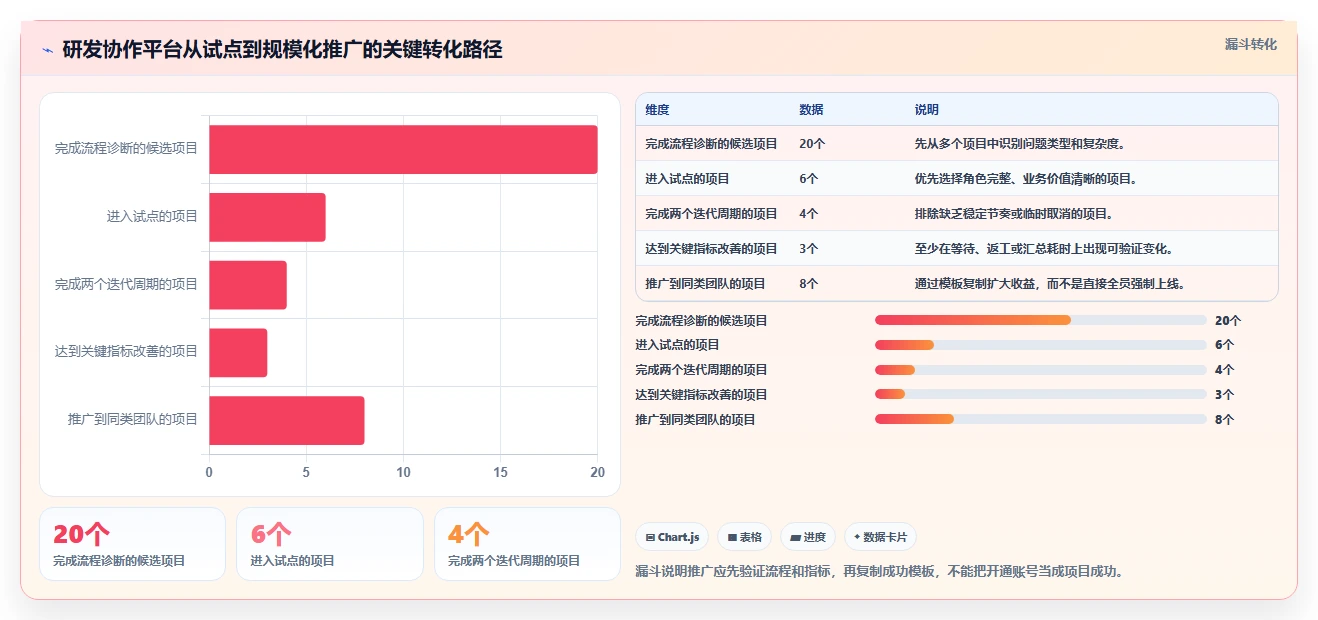Click the description starting with 通过模板复制扩大收益
1318x620 pixels.
click(1050, 284)
